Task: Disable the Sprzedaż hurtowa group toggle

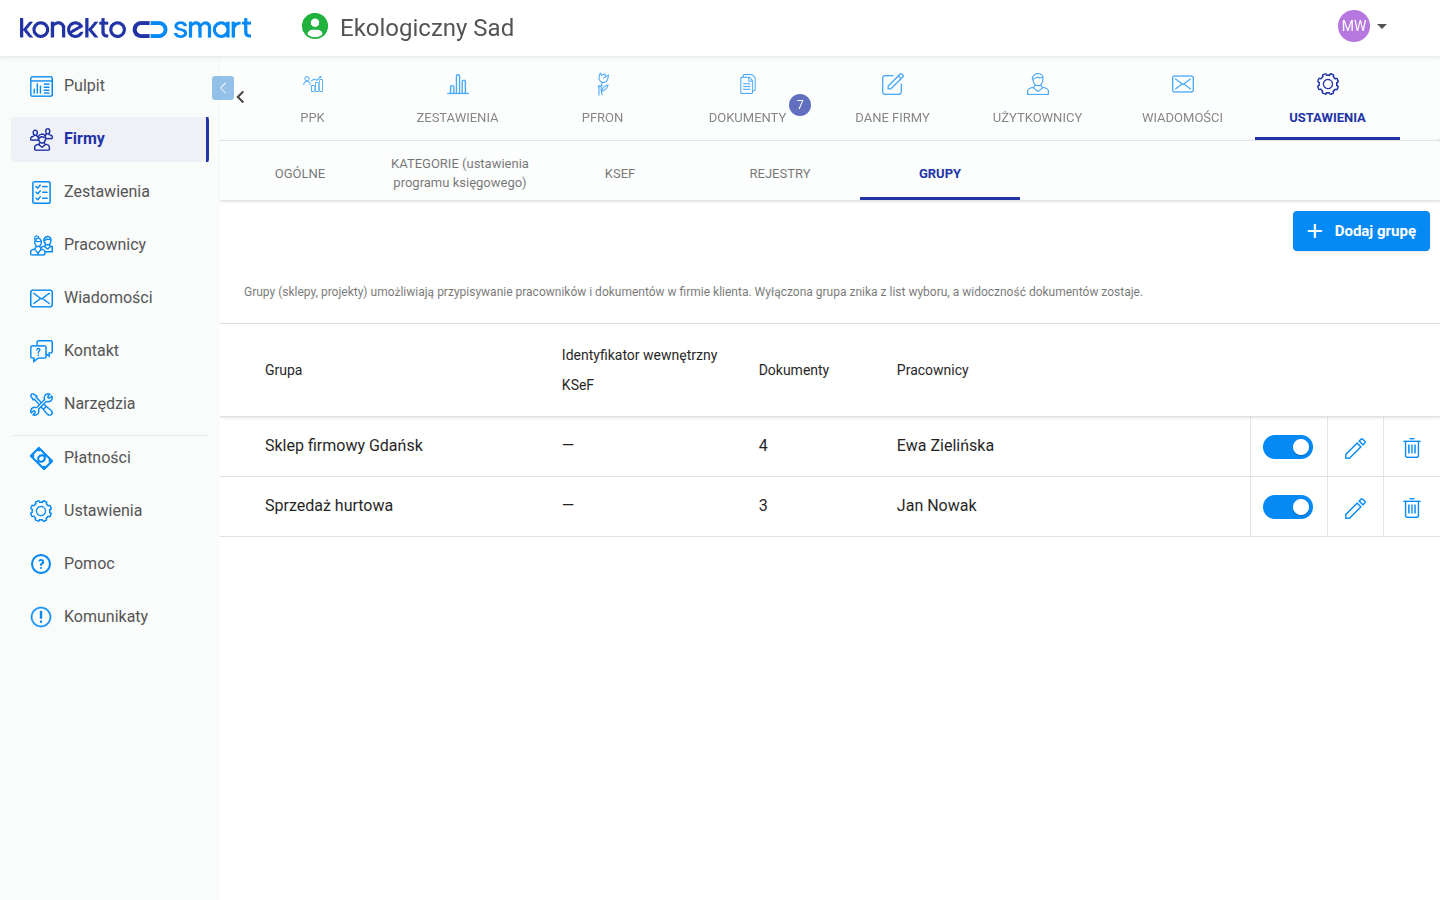Action: coord(1288,507)
